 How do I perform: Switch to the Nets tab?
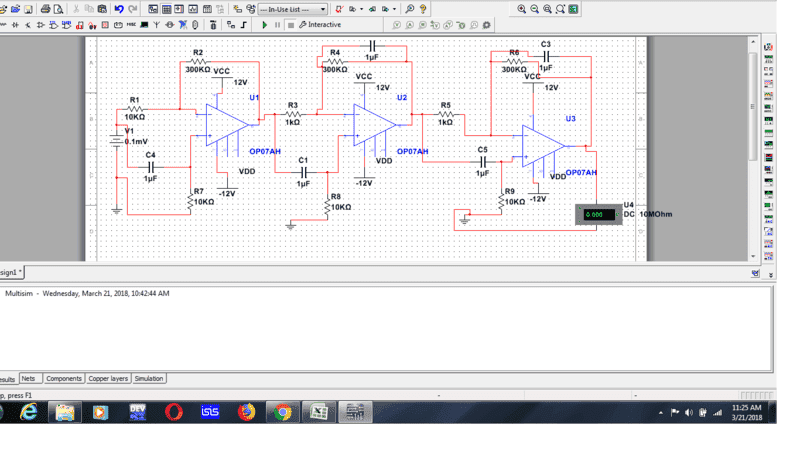coord(29,379)
